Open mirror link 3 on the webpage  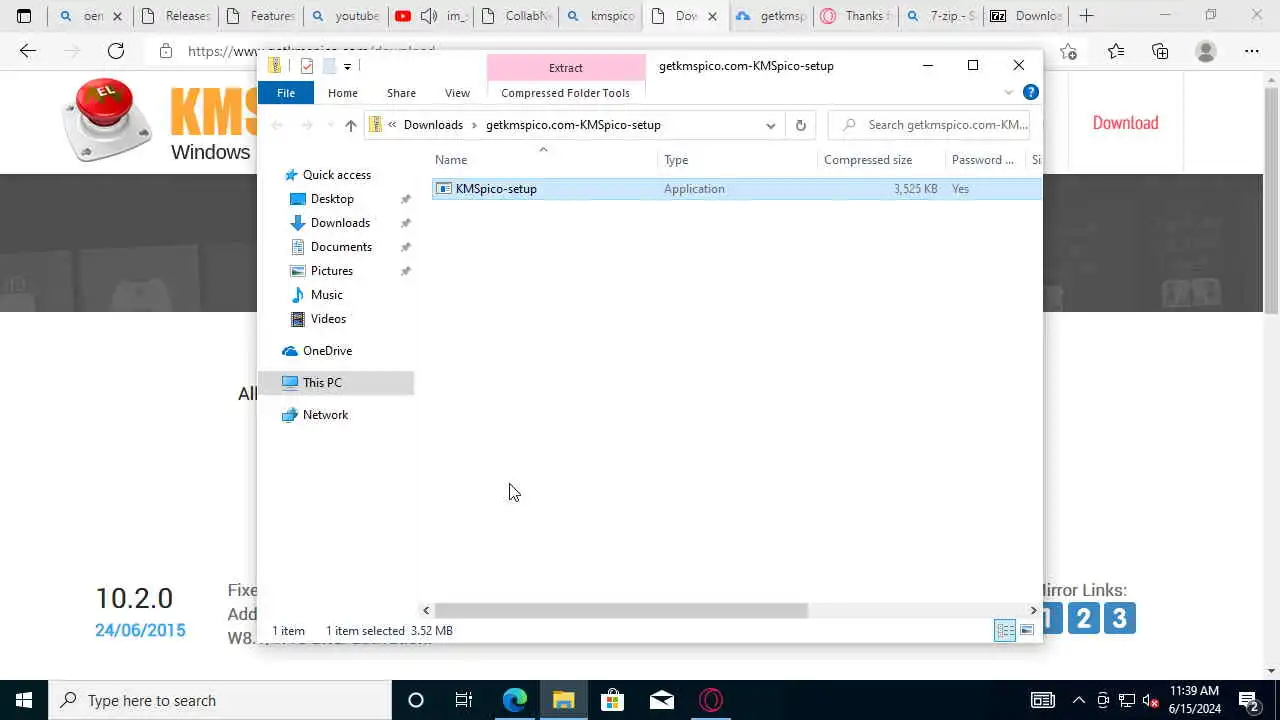[1119, 619]
